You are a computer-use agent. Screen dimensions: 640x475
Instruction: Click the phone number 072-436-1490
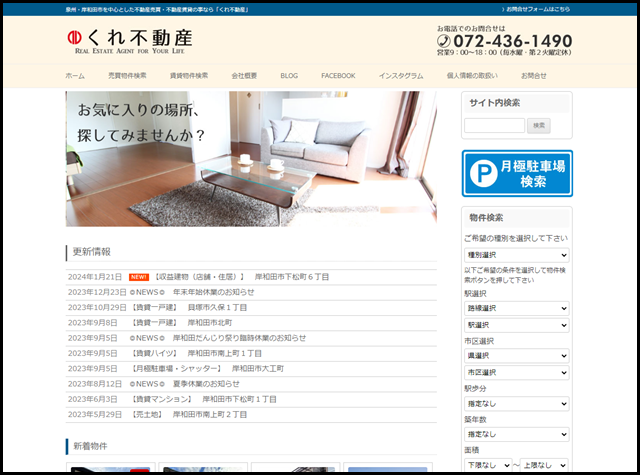(513, 41)
